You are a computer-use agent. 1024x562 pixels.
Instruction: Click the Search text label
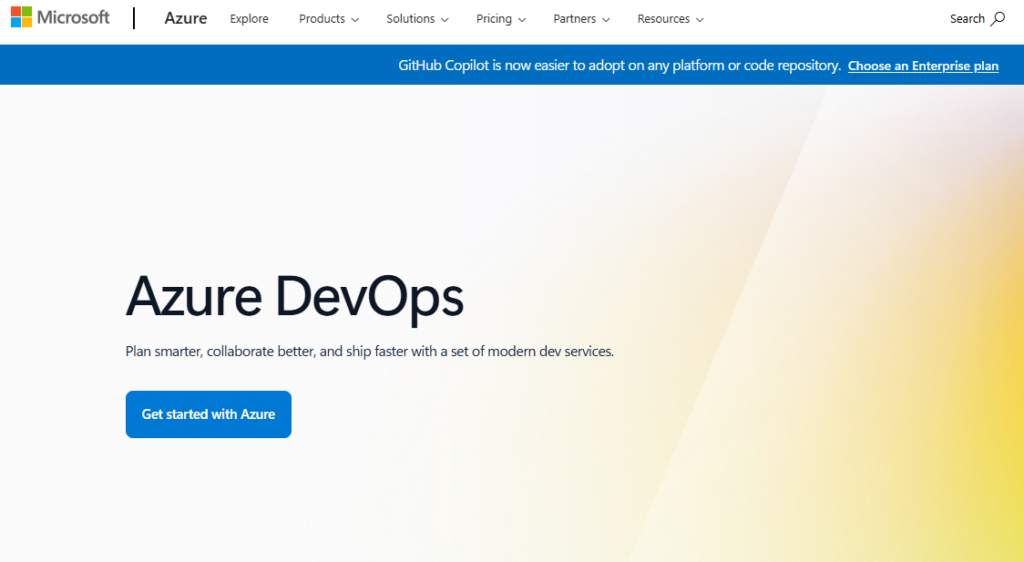(x=967, y=19)
